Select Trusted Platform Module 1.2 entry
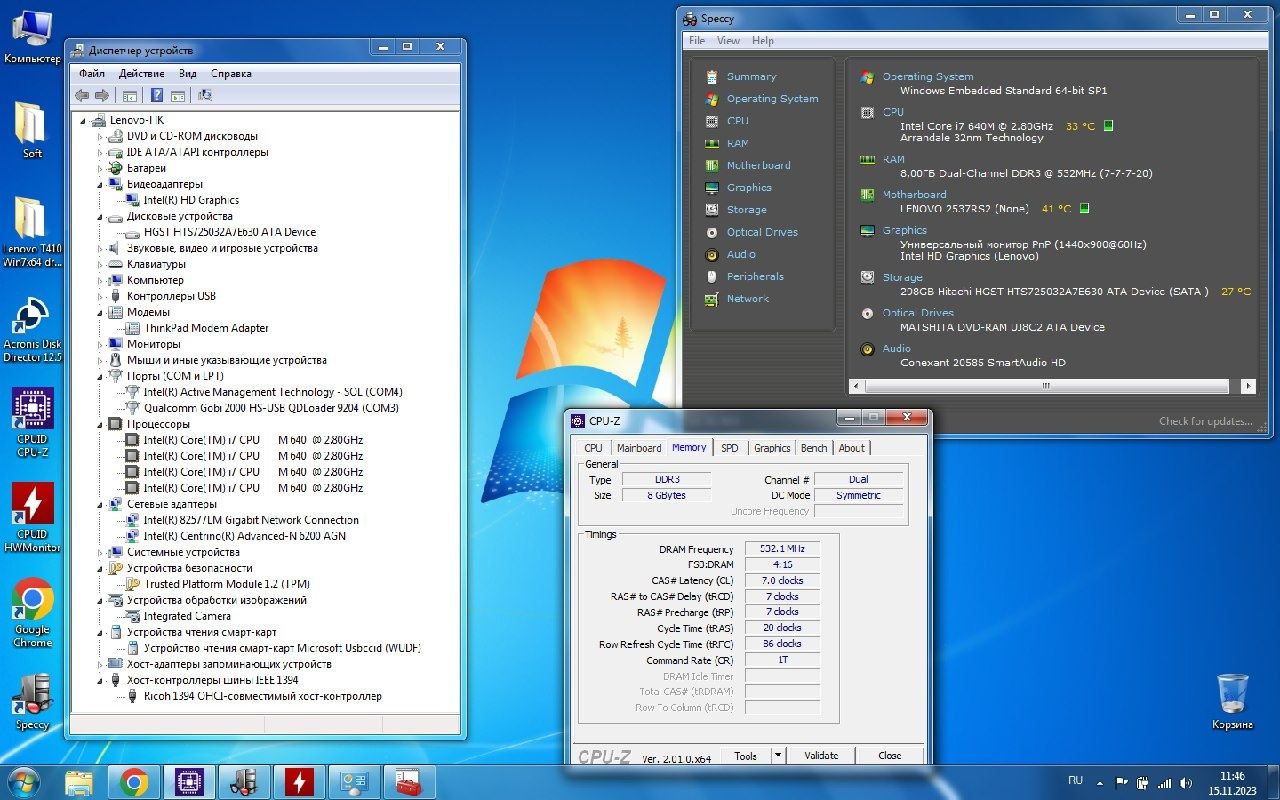This screenshot has height=800, width=1280. tap(227, 584)
